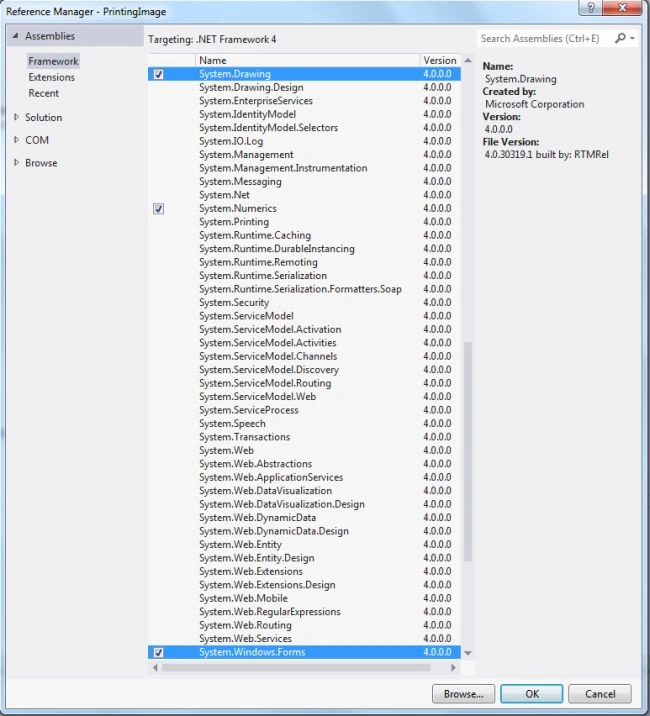This screenshot has width=650, height=716.
Task: Close the Reference Manager dialog
Action: [622, 8]
